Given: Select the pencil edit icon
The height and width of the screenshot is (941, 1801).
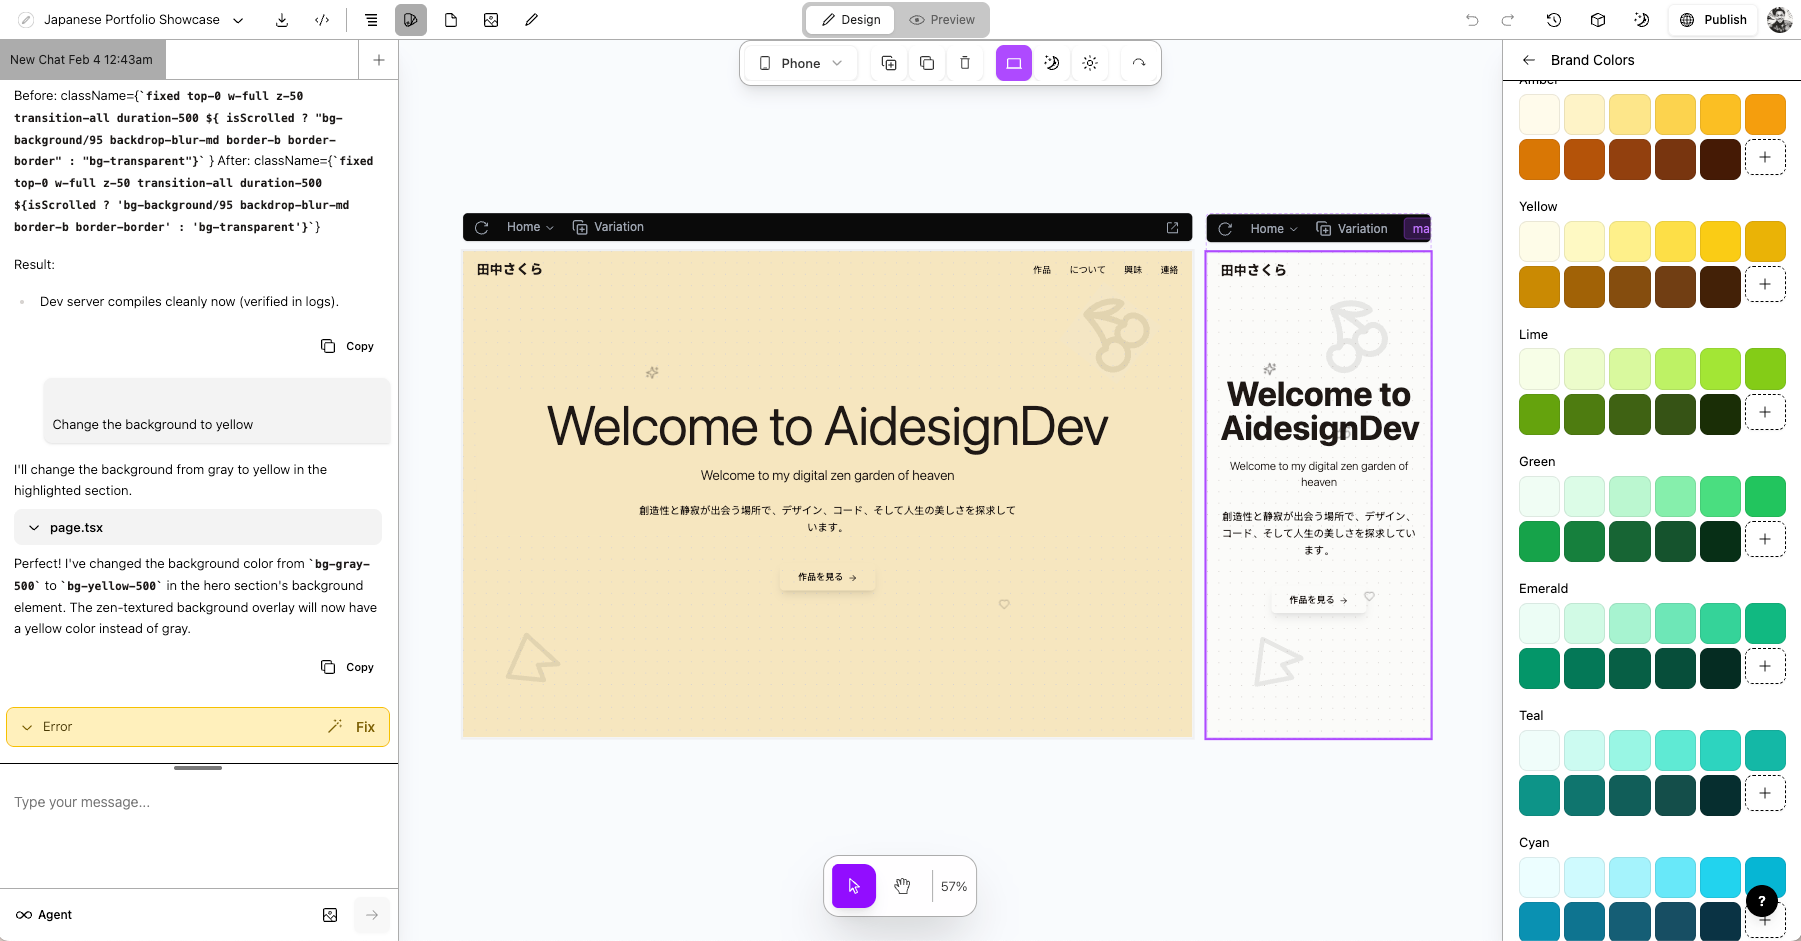Looking at the screenshot, I should [531, 19].
